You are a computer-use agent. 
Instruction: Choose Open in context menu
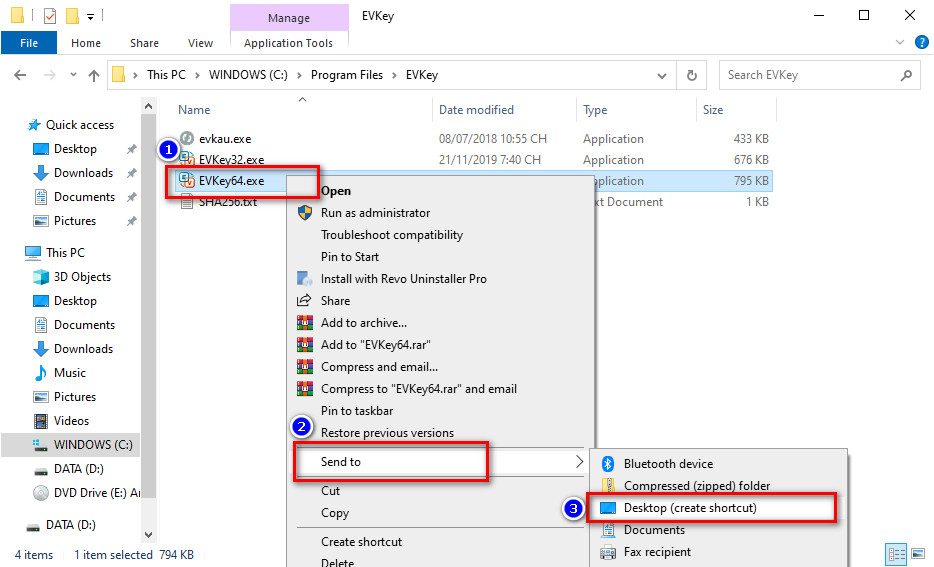[336, 191]
